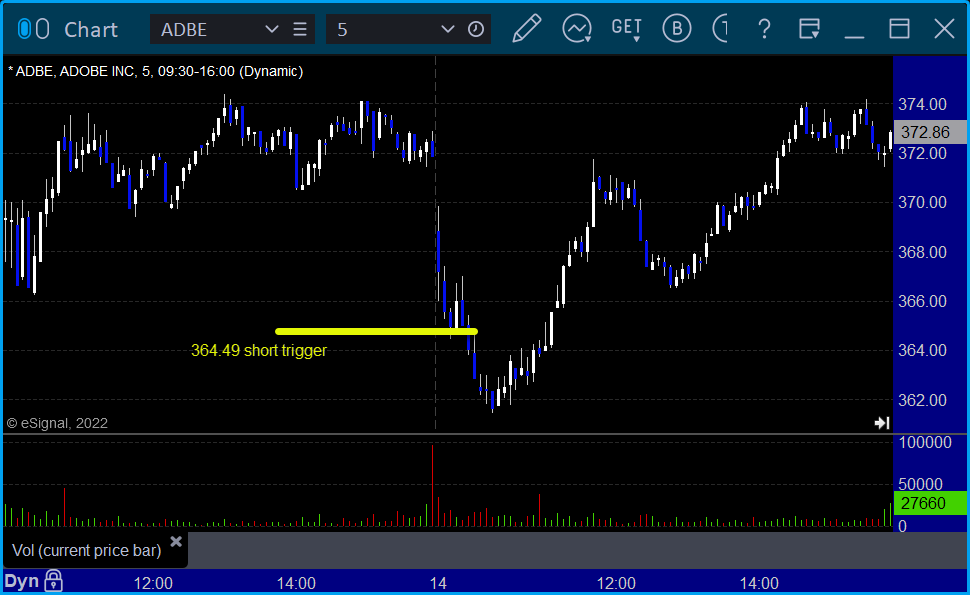970x595 pixels.
Task: Click the 366.00 price axis label
Action: 922,301
